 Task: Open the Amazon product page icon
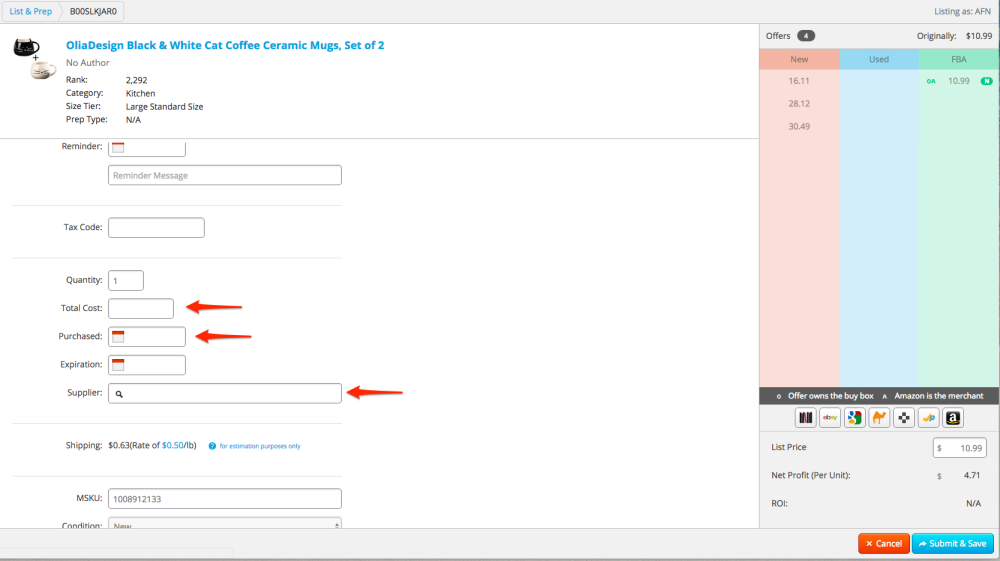pos(953,418)
